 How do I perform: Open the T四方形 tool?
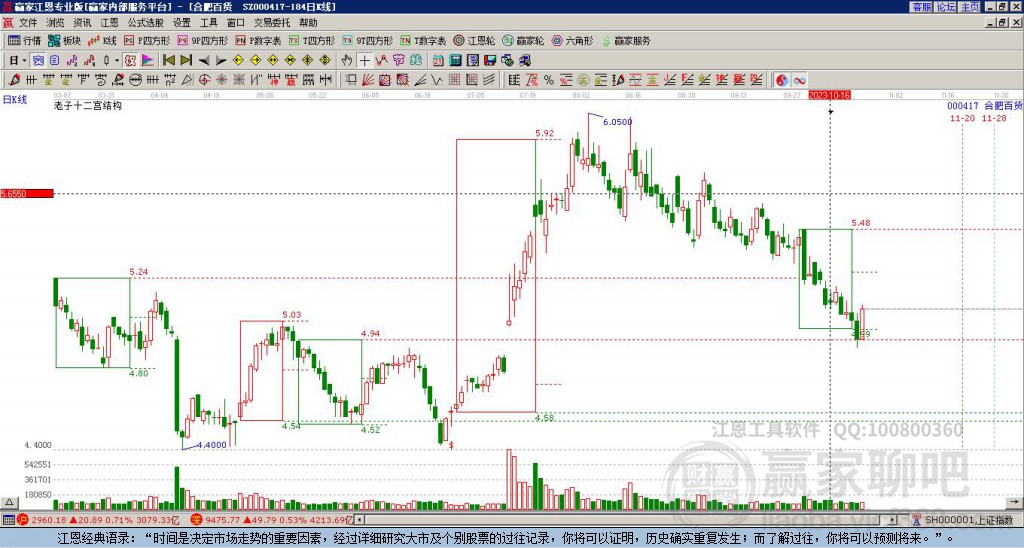coord(312,40)
